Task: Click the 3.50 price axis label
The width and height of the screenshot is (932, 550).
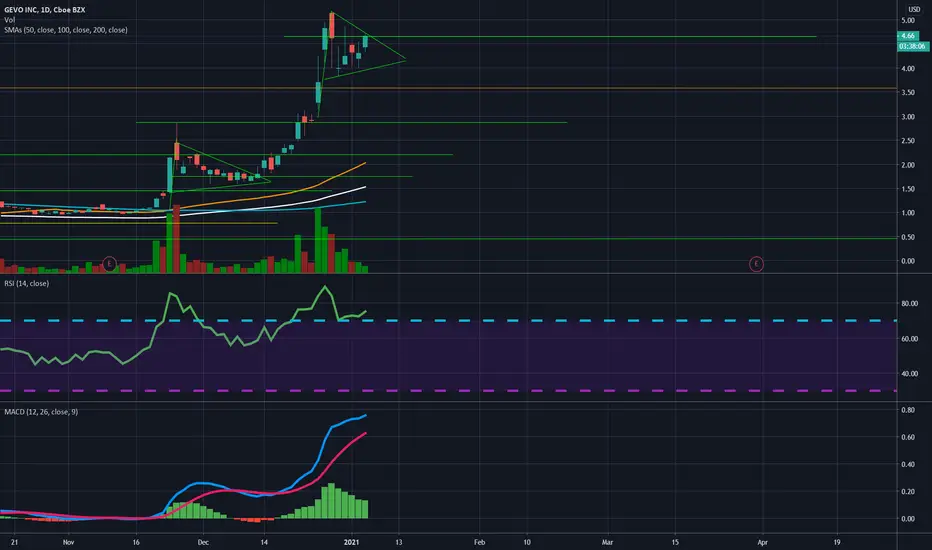Action: [908, 93]
